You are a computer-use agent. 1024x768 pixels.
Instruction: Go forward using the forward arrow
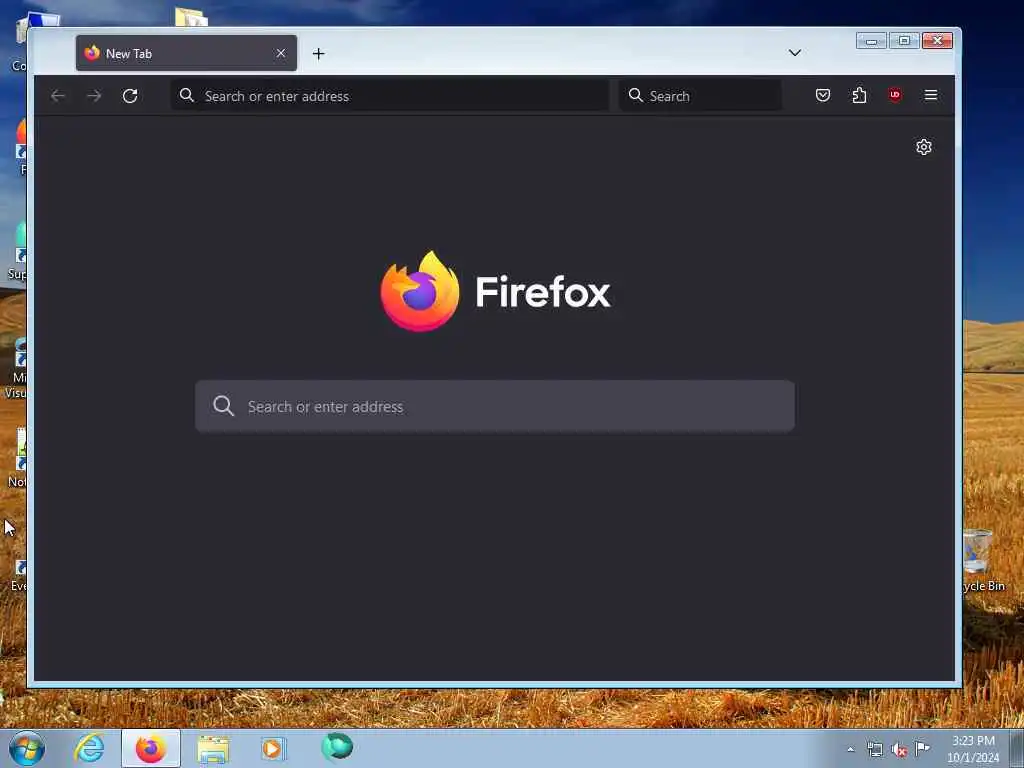coord(94,96)
